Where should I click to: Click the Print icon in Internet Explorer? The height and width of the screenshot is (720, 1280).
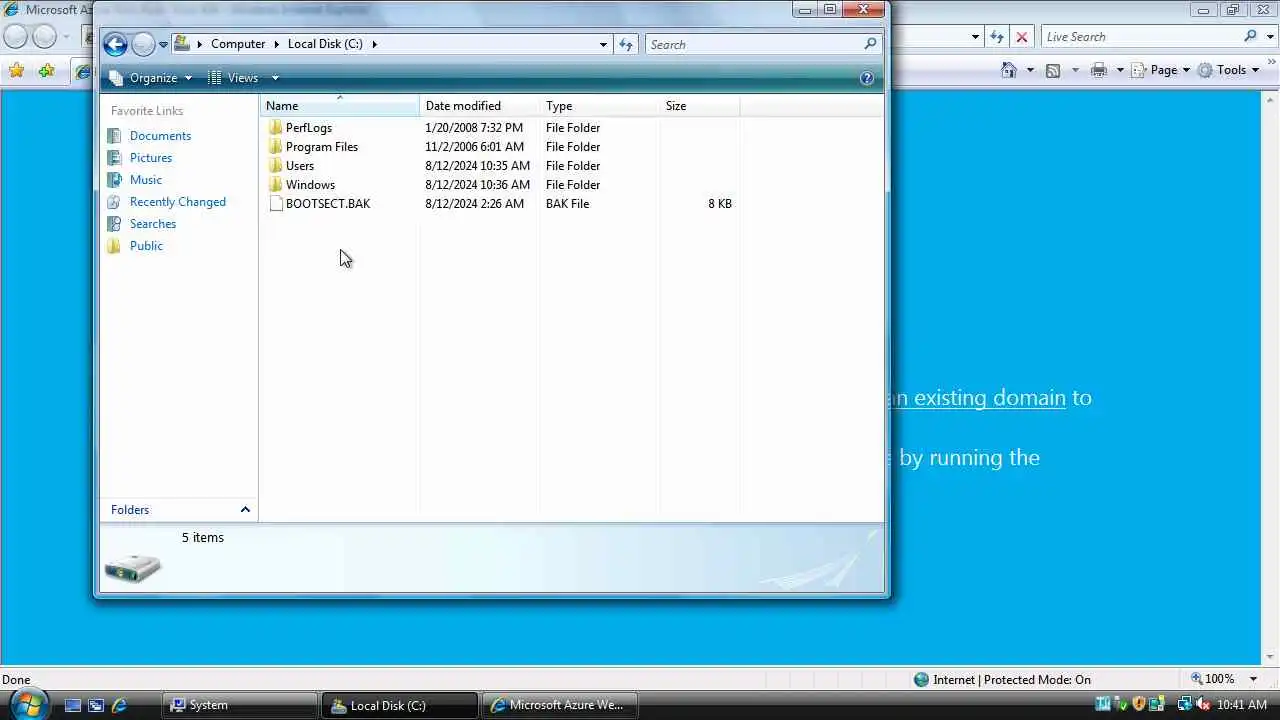pos(1099,70)
